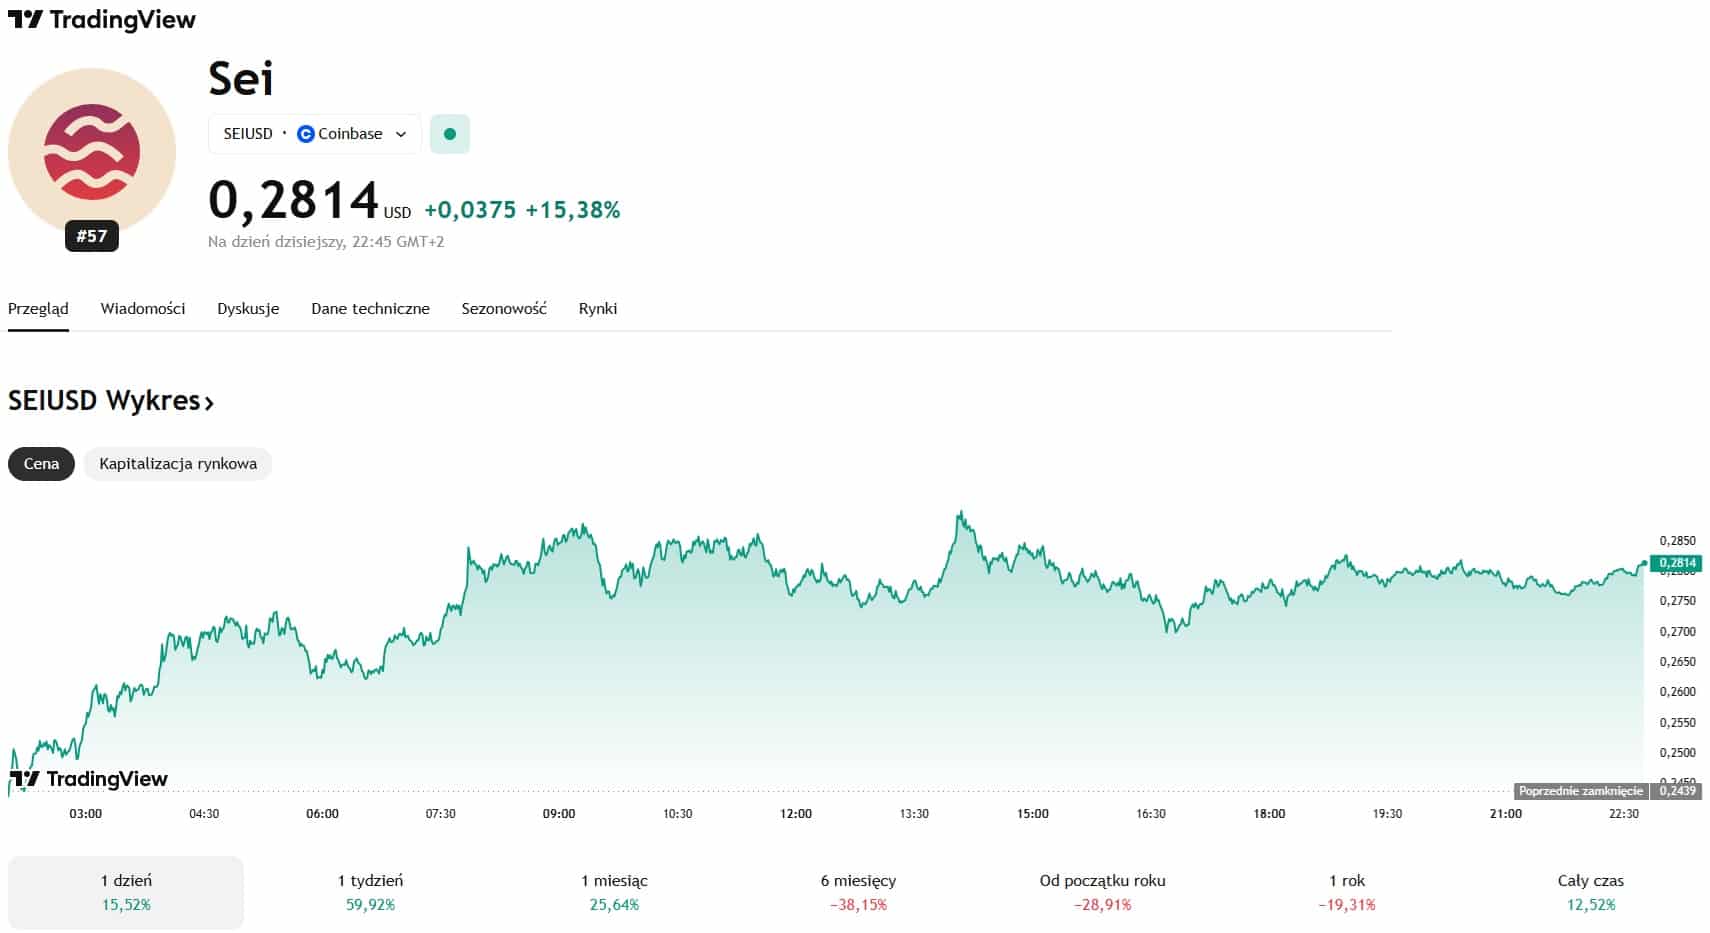Open the SEIUSD Coinbase symbol dropdown
Screen dimensions: 1710x933
point(314,134)
